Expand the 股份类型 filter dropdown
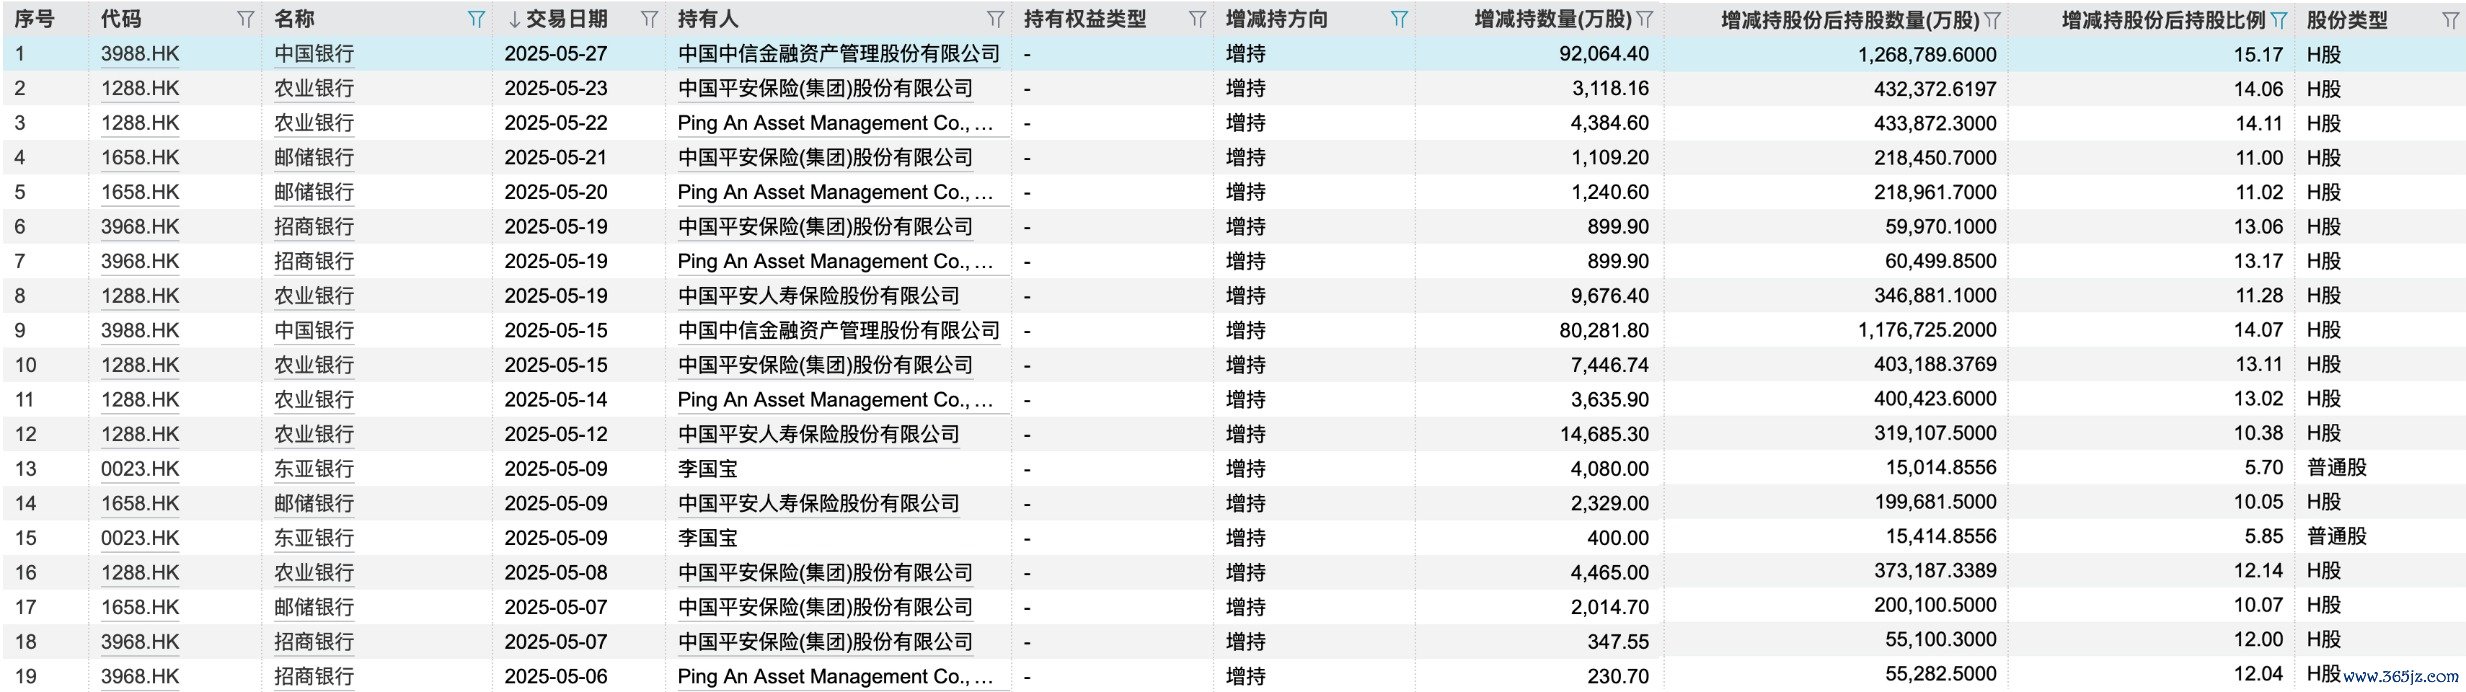Image resolution: width=2466 pixels, height=692 pixels. 2450,19
